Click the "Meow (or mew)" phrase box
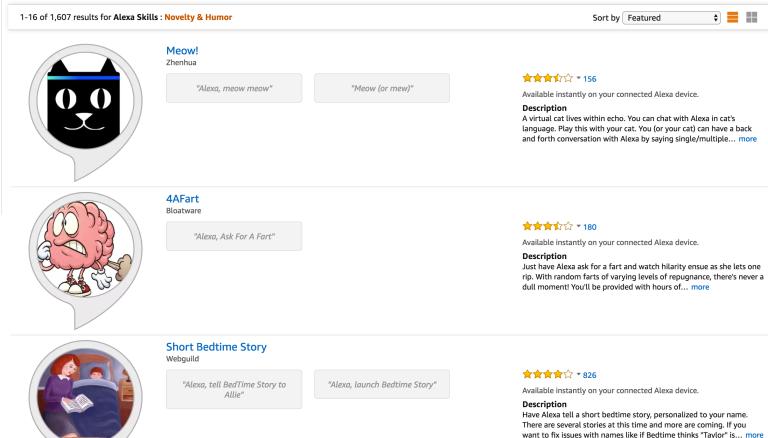768x438 pixels. [381, 88]
